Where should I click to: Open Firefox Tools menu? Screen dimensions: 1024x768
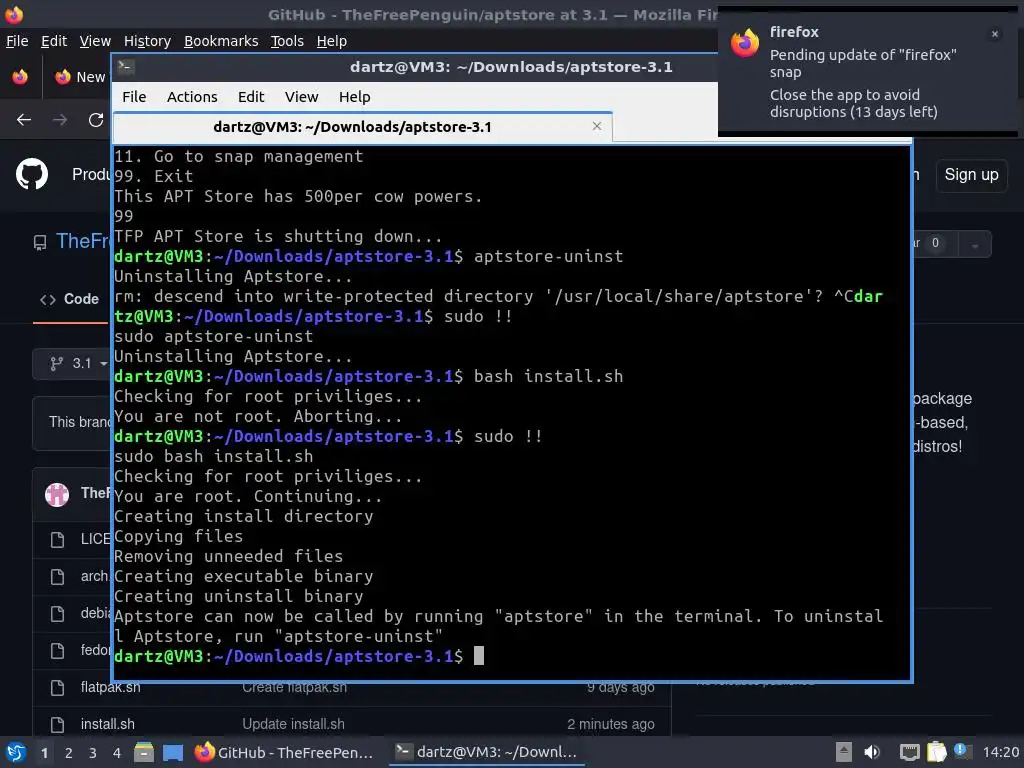[287, 41]
